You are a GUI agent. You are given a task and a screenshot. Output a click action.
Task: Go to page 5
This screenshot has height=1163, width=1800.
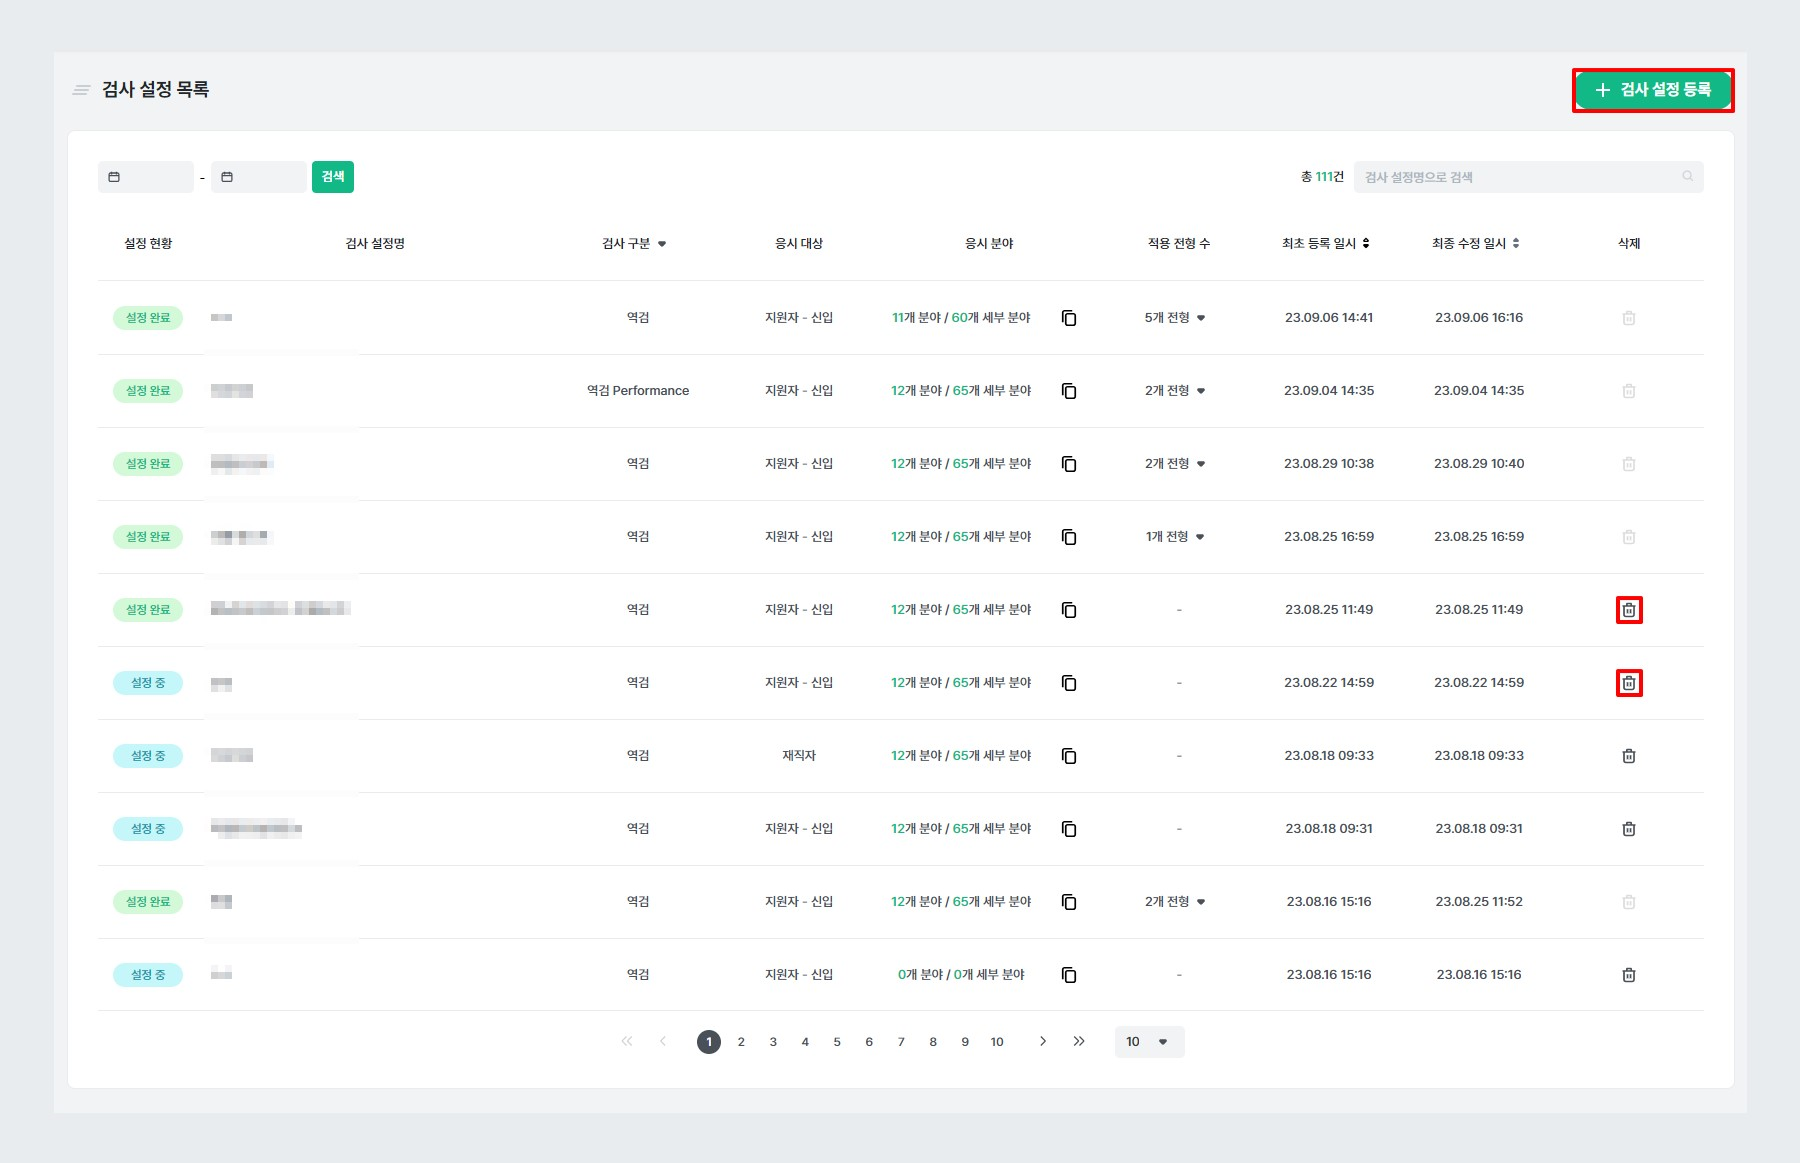tap(837, 1042)
